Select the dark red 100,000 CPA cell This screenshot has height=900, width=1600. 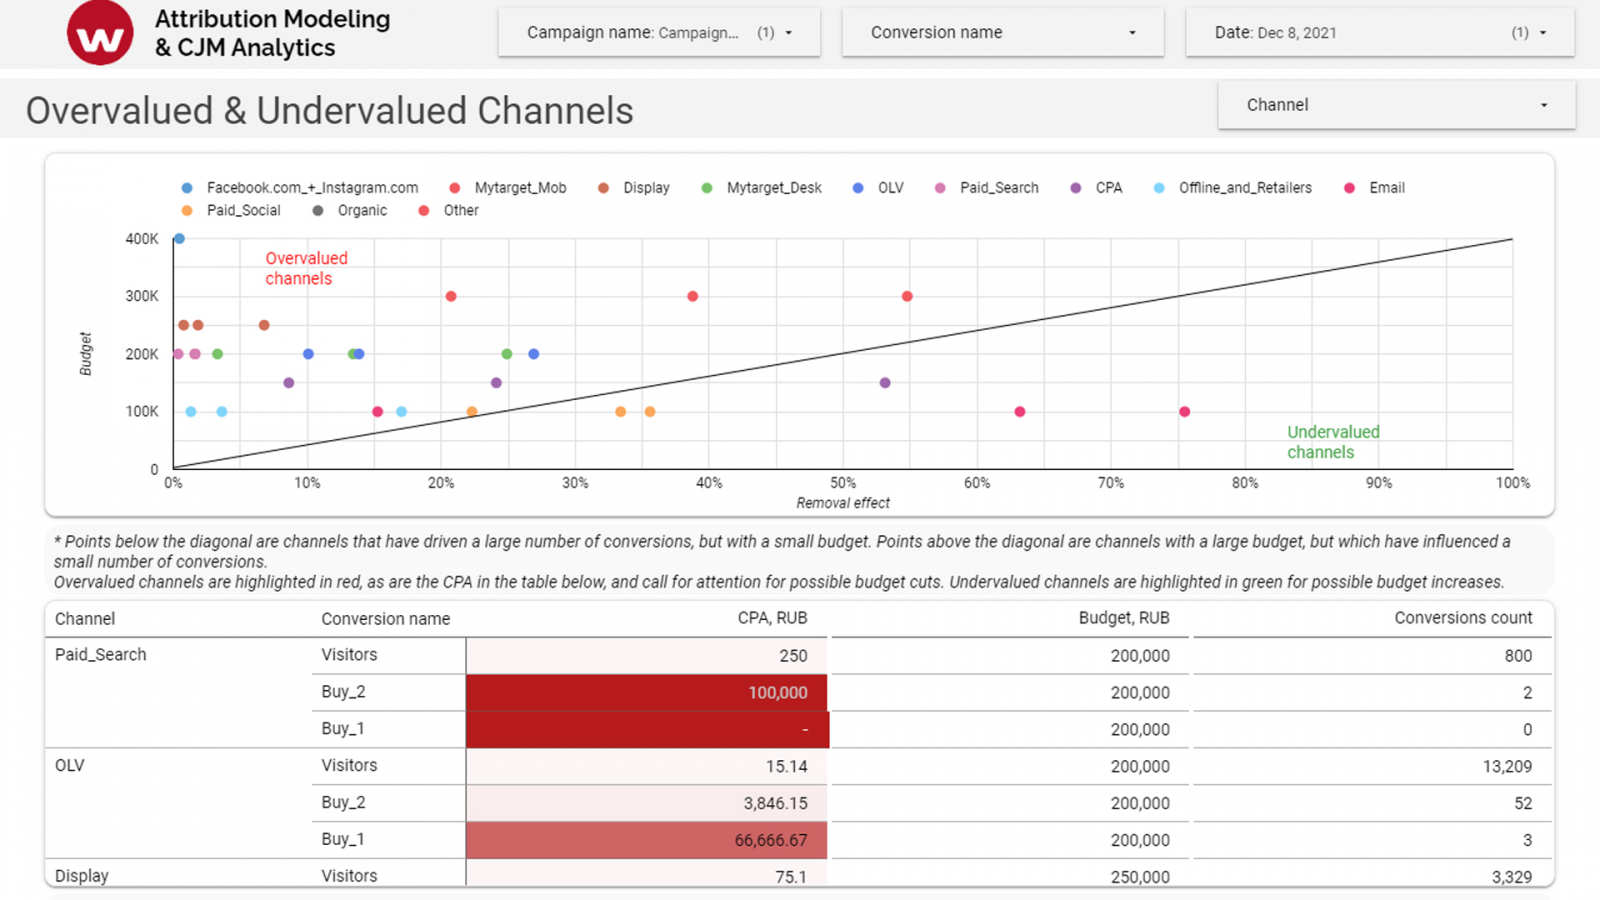[x=647, y=693]
